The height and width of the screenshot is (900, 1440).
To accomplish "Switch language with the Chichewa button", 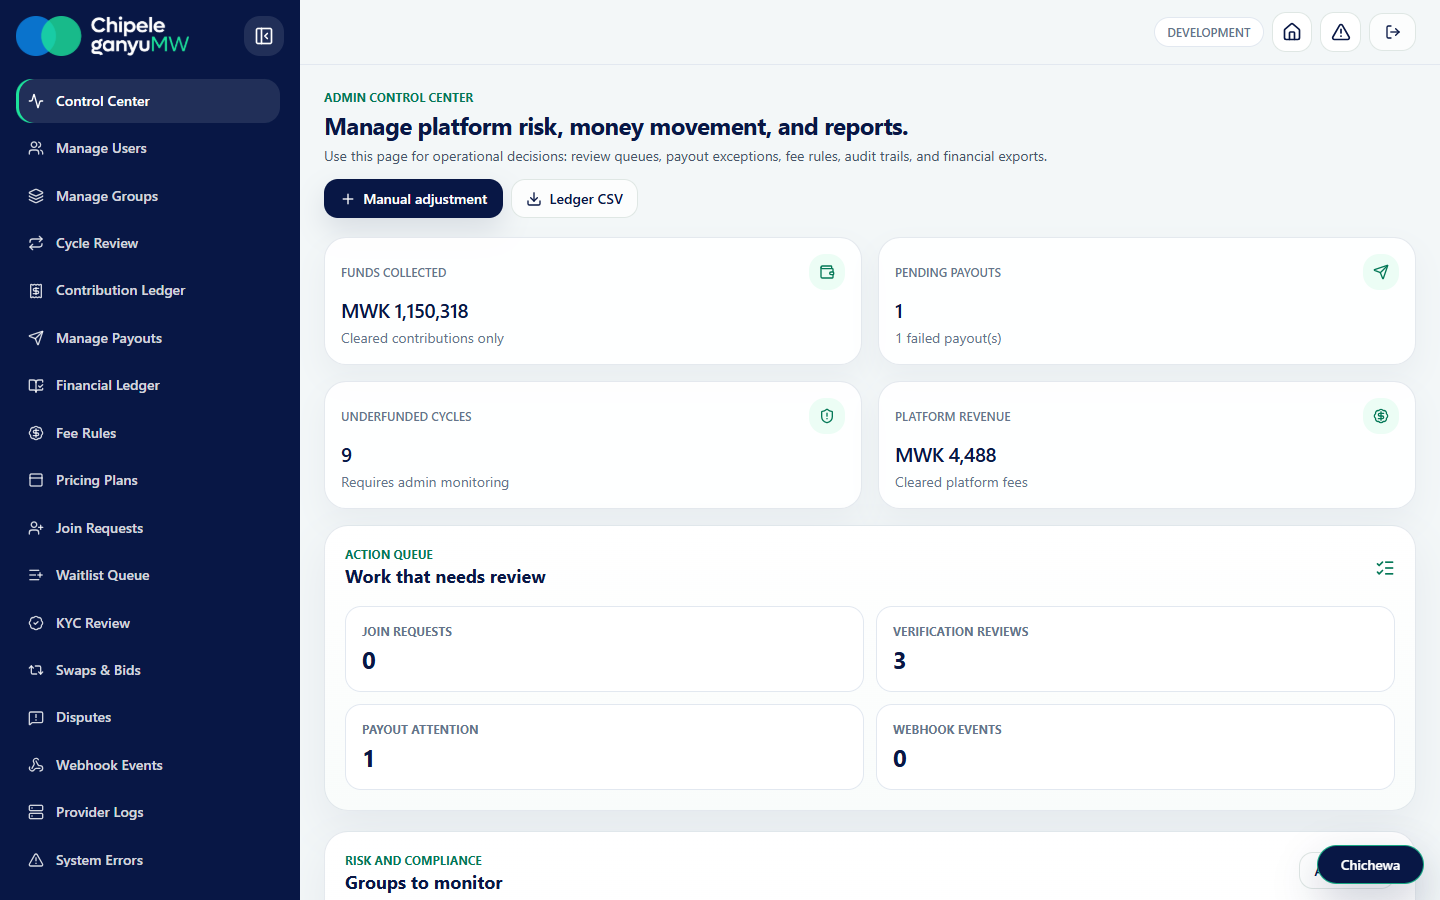I will click(x=1370, y=865).
